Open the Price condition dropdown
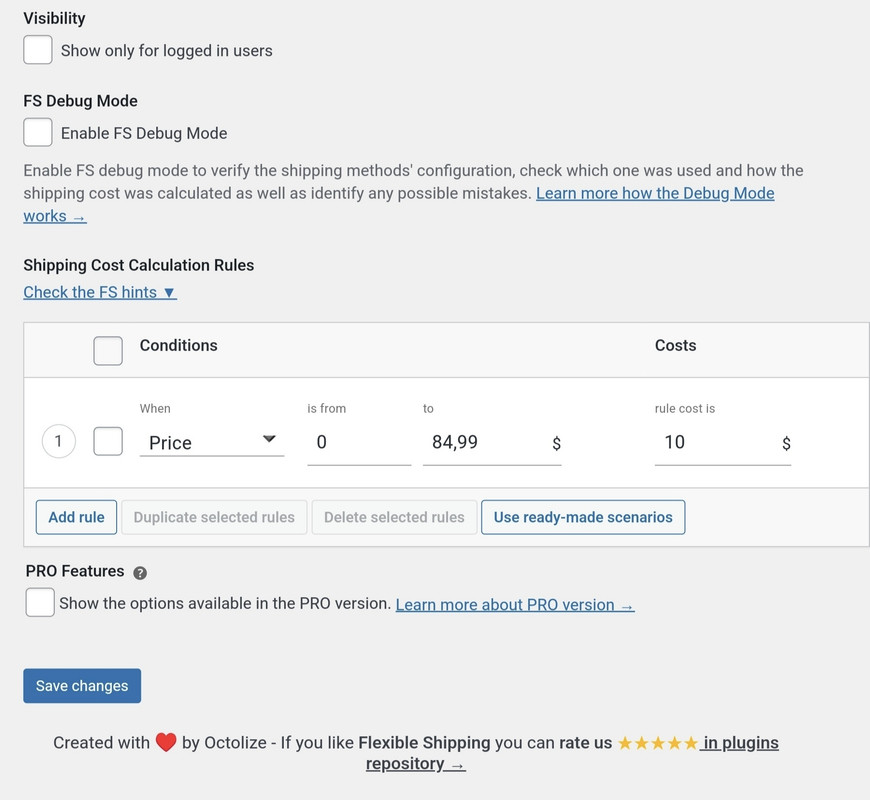870x800 pixels. (x=211, y=442)
